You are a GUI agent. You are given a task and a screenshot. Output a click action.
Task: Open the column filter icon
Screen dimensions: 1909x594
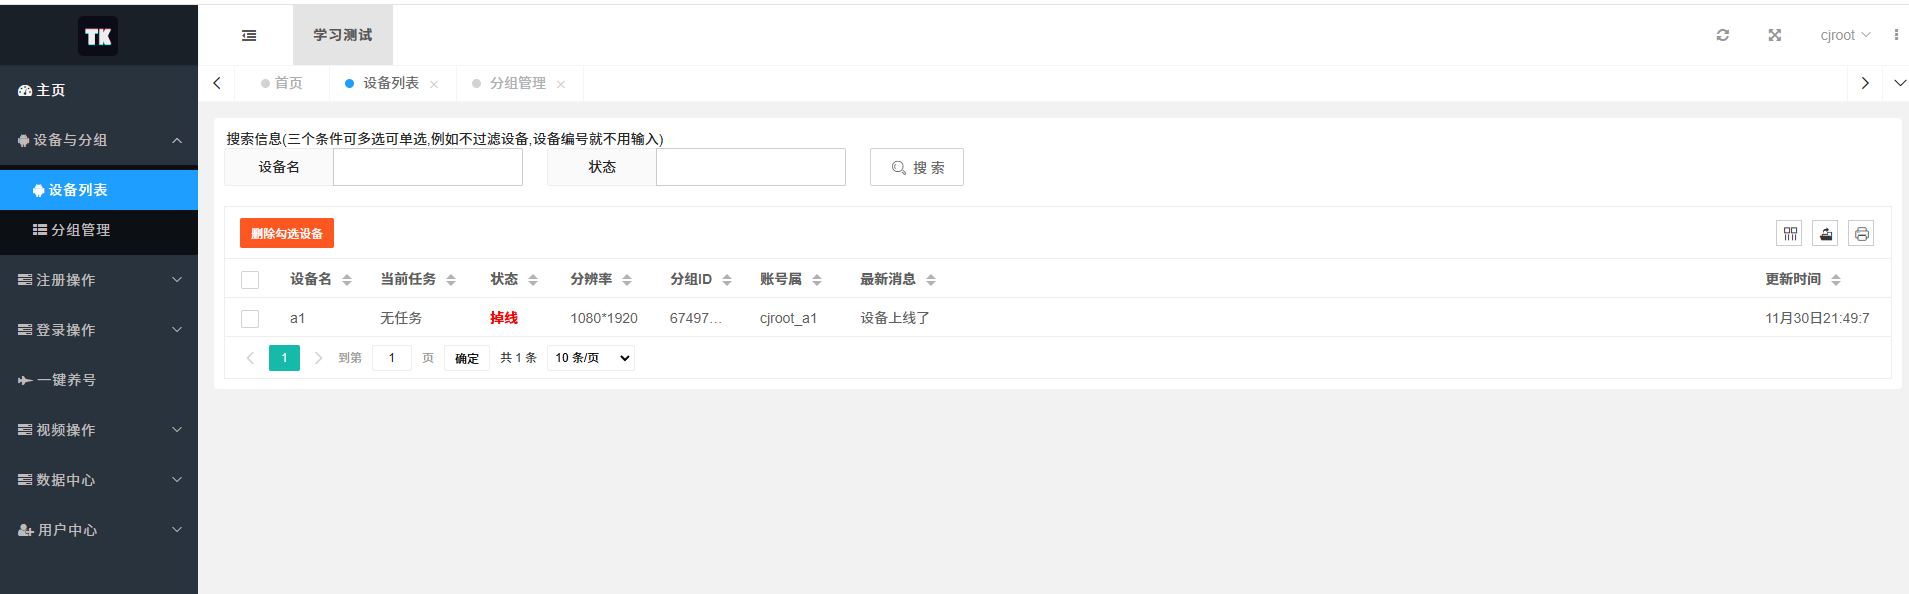tap(1789, 233)
